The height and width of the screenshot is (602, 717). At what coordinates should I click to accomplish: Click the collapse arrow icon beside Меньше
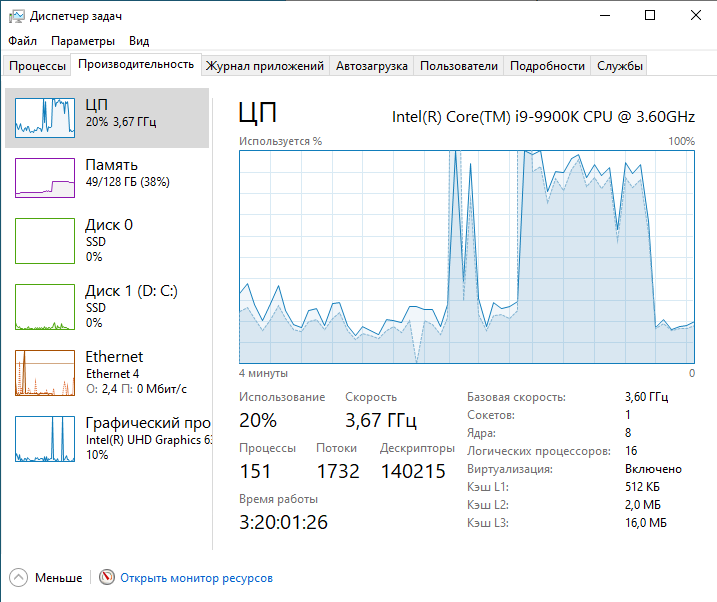(x=19, y=578)
